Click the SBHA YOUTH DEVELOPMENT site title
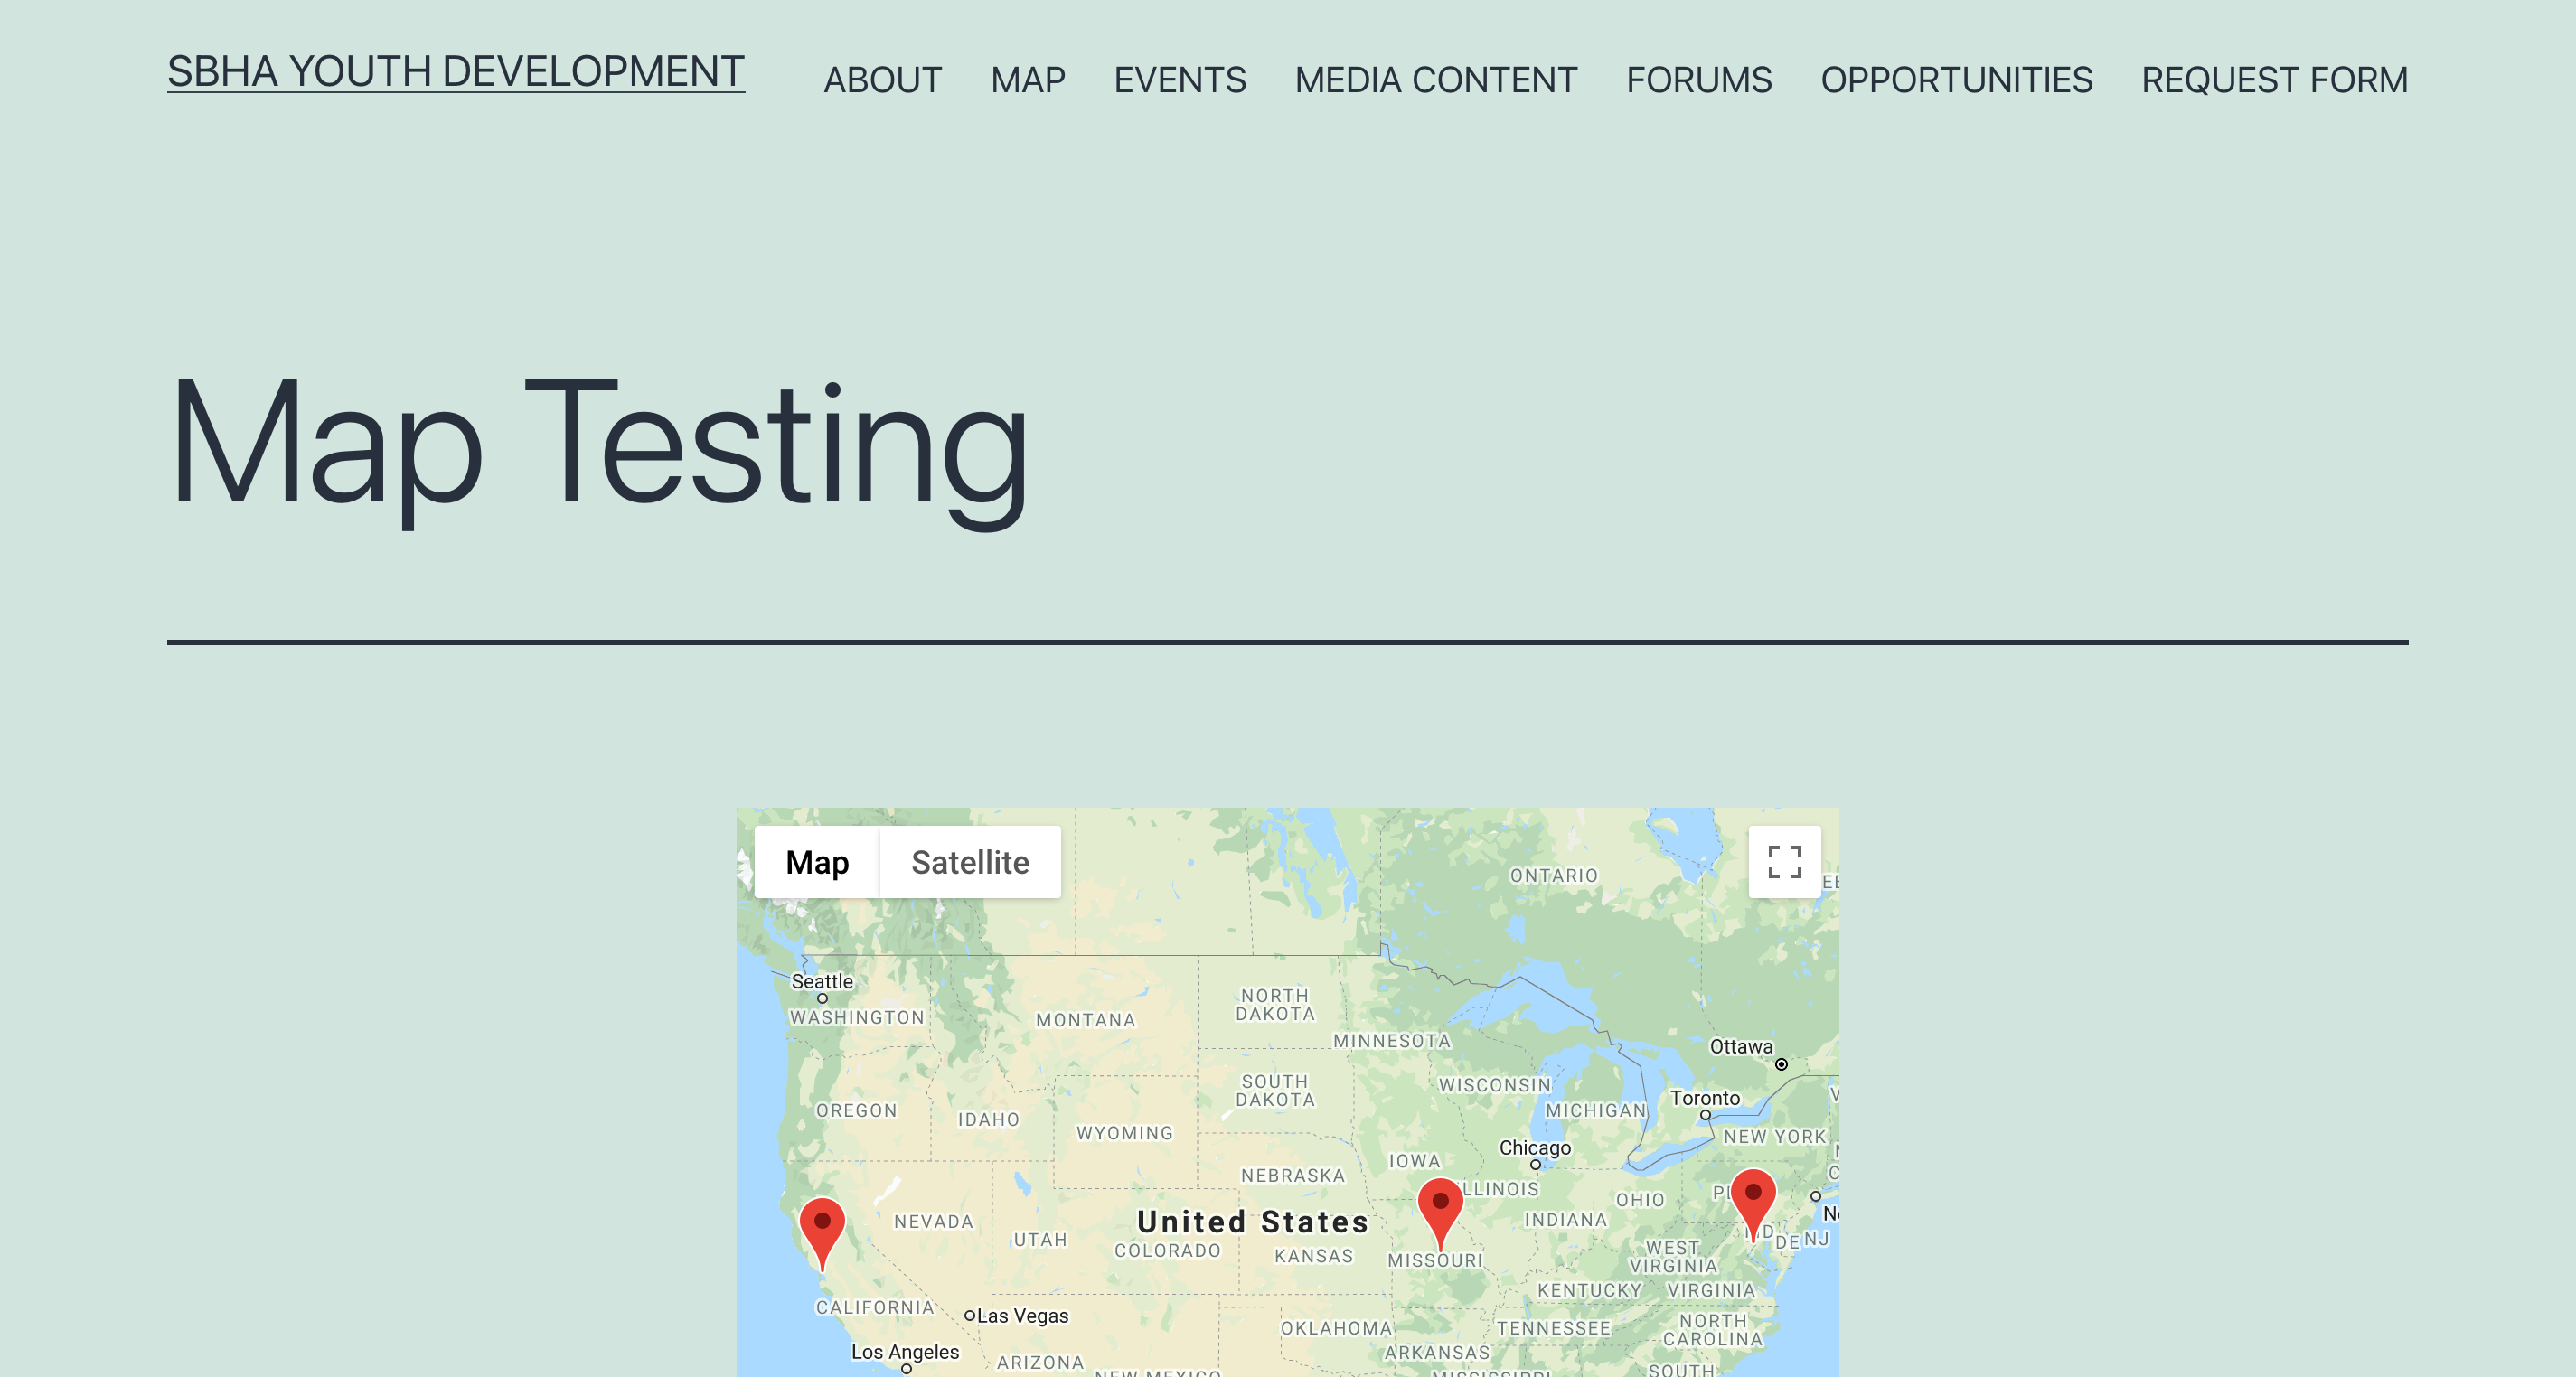Viewport: 2576px width, 1377px height. (456, 71)
